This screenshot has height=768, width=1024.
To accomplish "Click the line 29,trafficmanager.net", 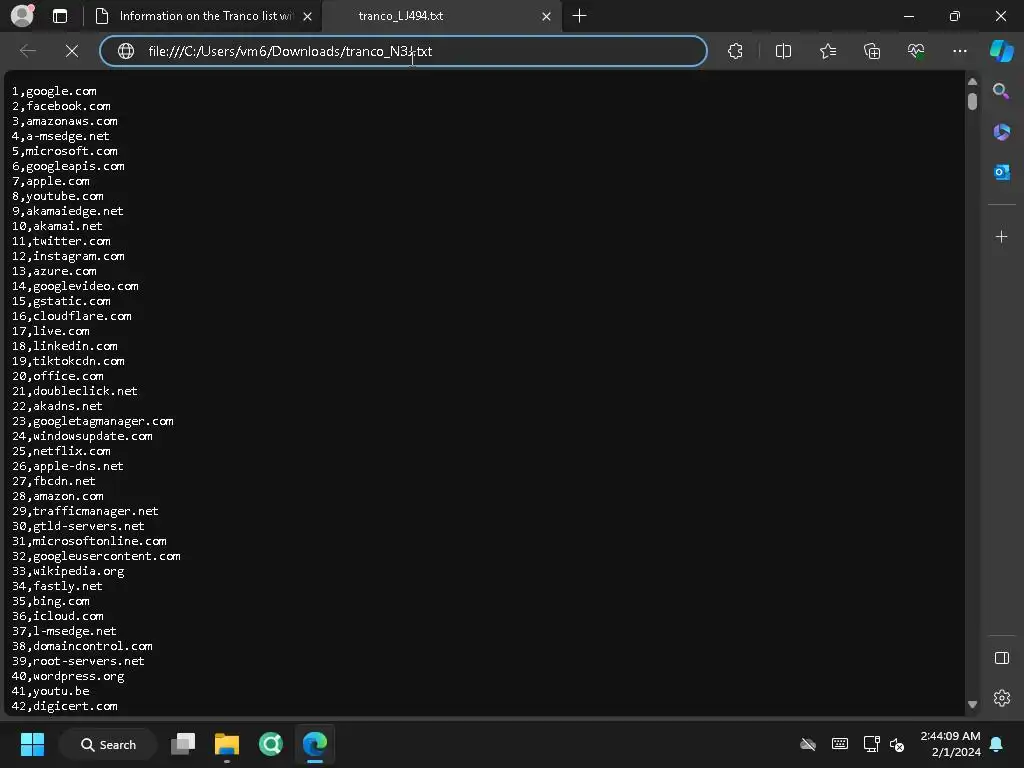I will 86,511.
